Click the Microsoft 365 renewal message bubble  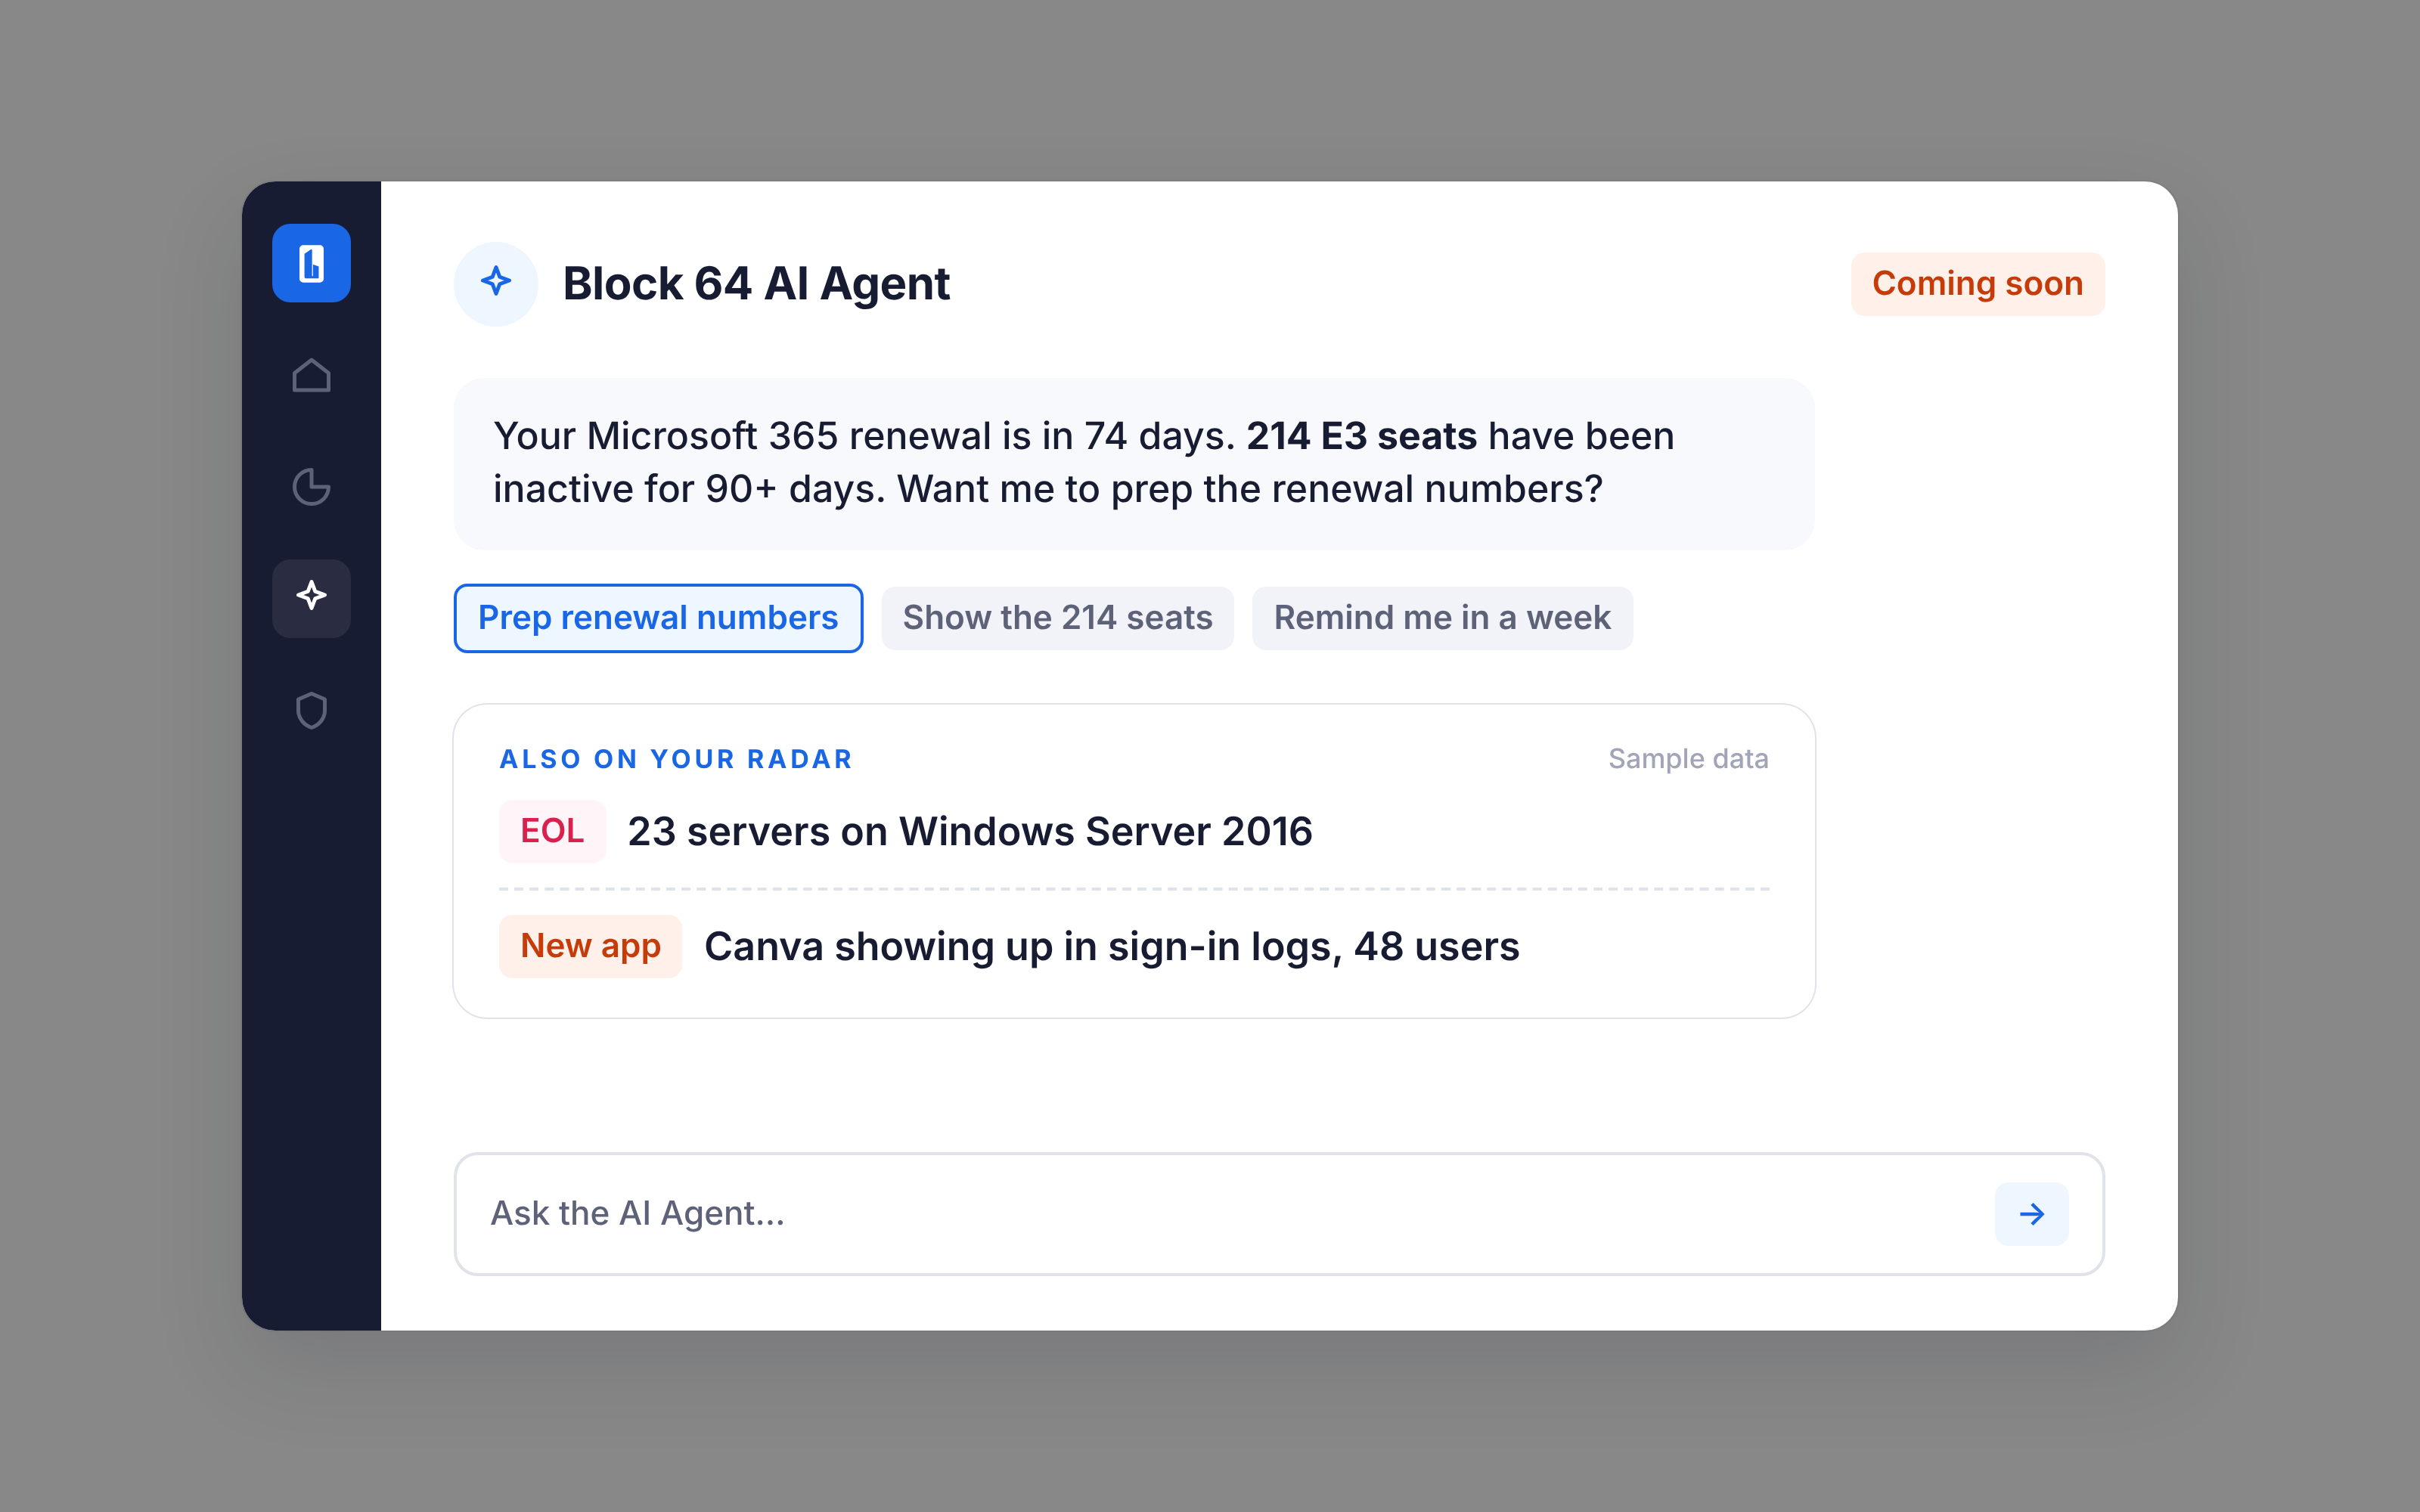pos(1134,463)
